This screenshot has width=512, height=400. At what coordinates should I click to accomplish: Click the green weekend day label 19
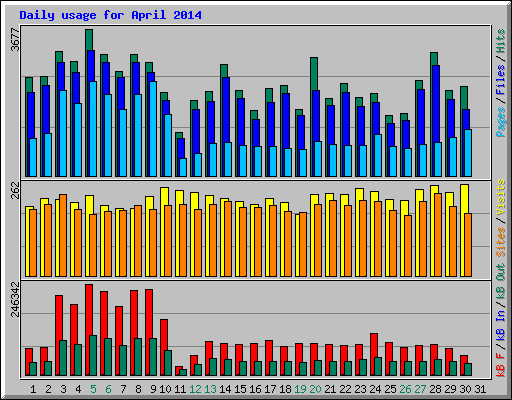pyautogui.click(x=300, y=389)
